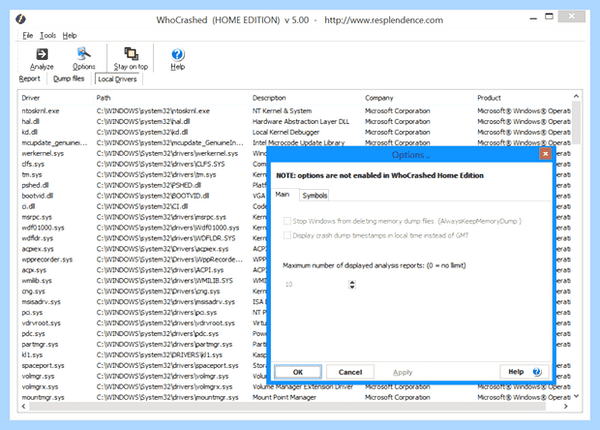Click the Analyze toolbar icon
This screenshot has width=600, height=430.
point(42,54)
